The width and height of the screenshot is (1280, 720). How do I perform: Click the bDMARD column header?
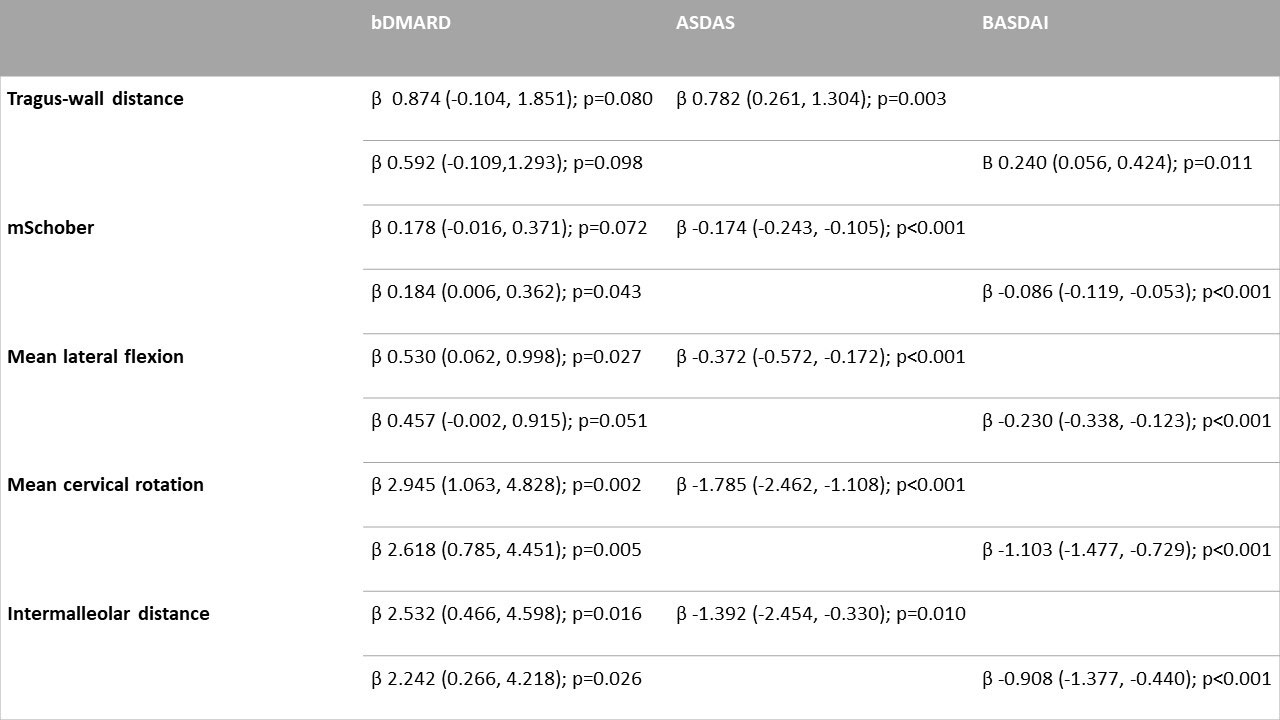pos(411,22)
